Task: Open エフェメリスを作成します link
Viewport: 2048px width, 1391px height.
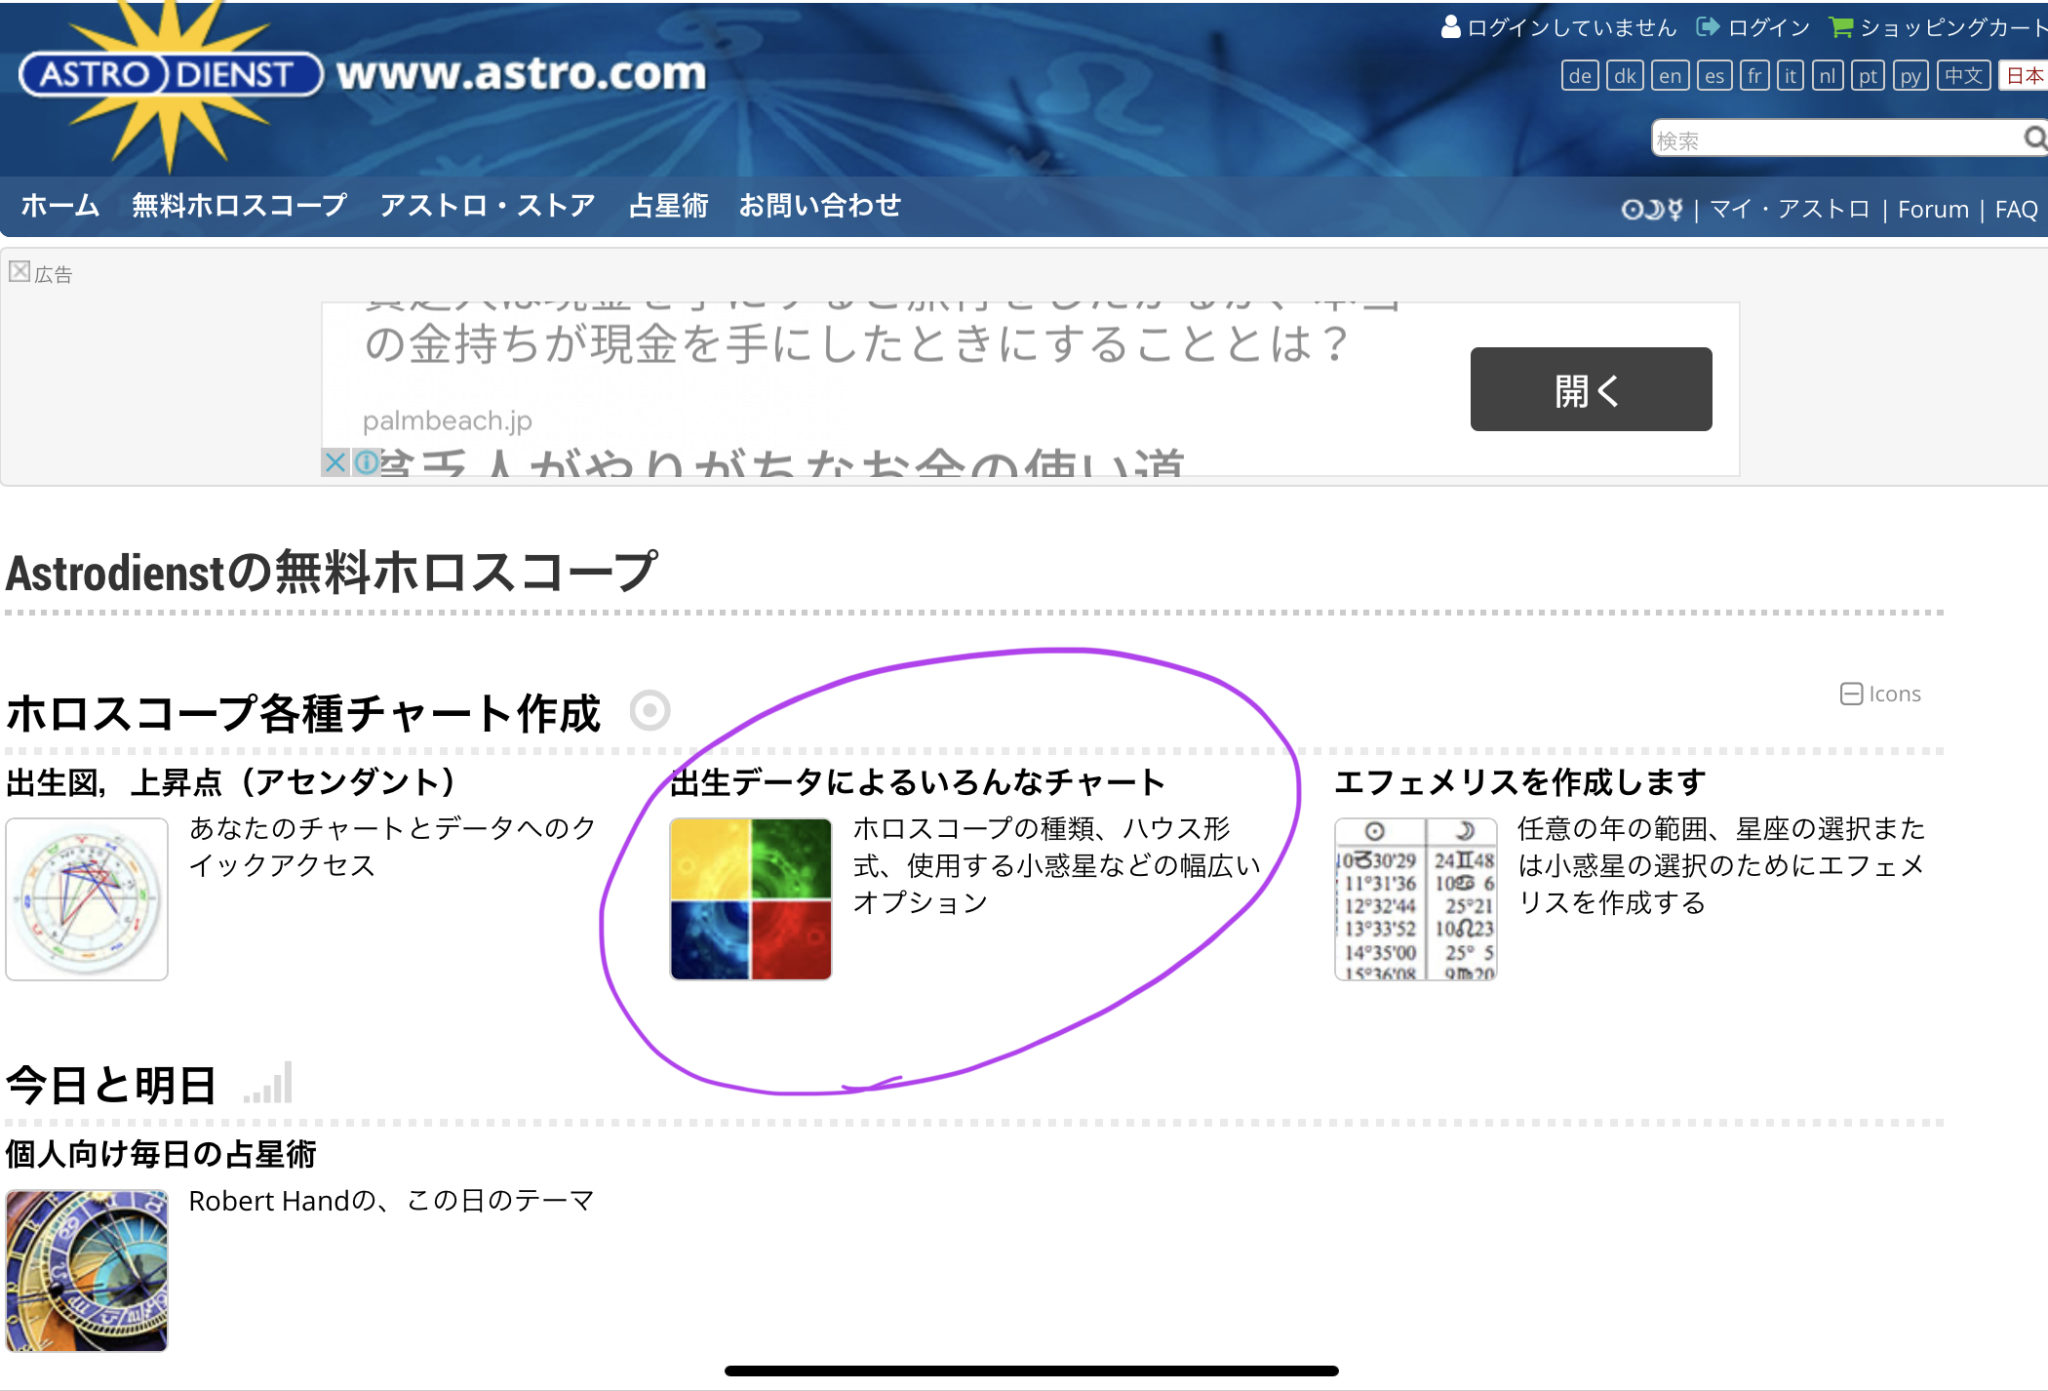Action: point(1520,782)
